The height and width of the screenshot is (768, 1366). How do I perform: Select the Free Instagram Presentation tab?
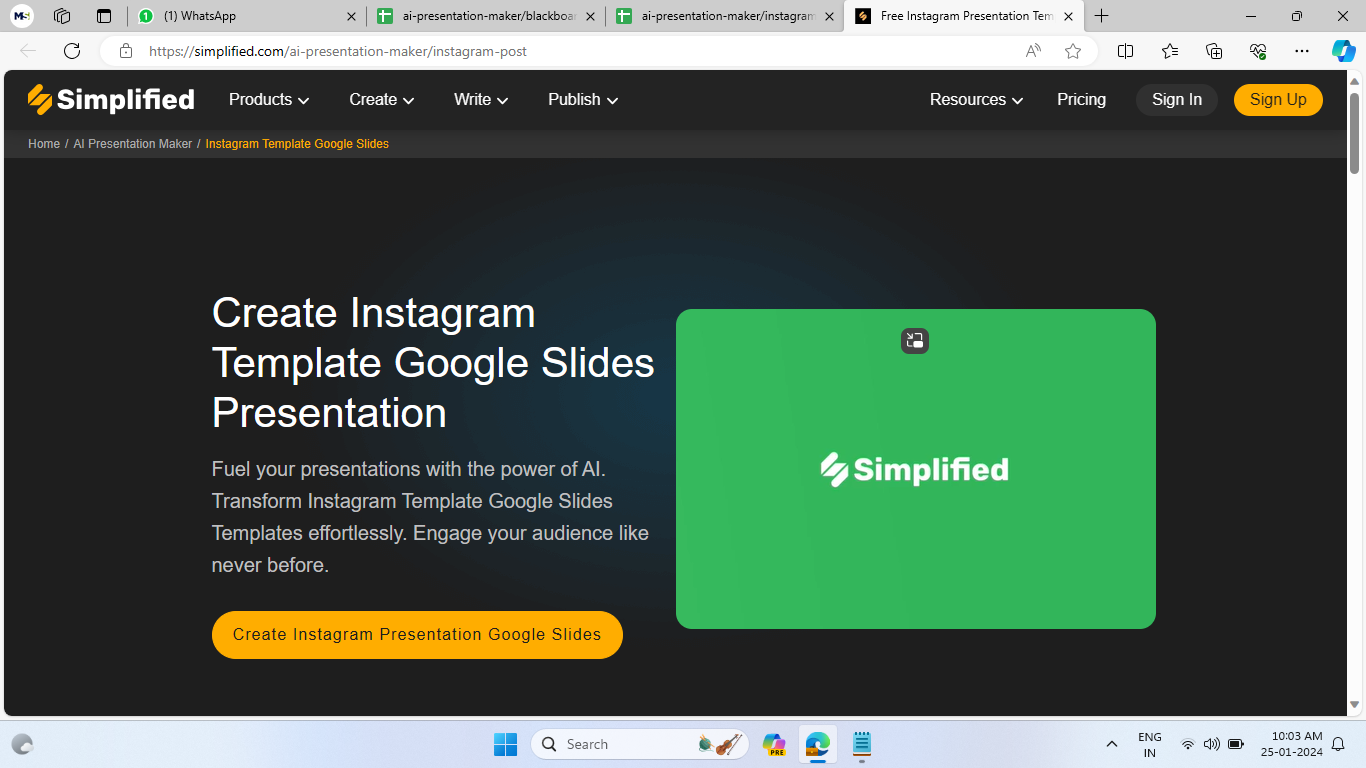click(964, 16)
